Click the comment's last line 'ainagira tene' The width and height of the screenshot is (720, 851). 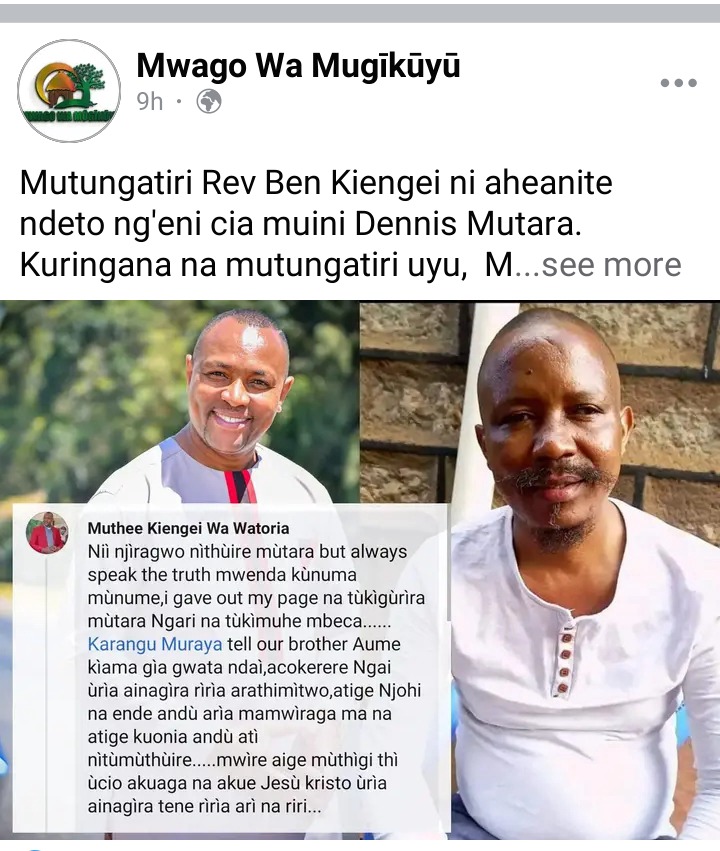[205, 806]
